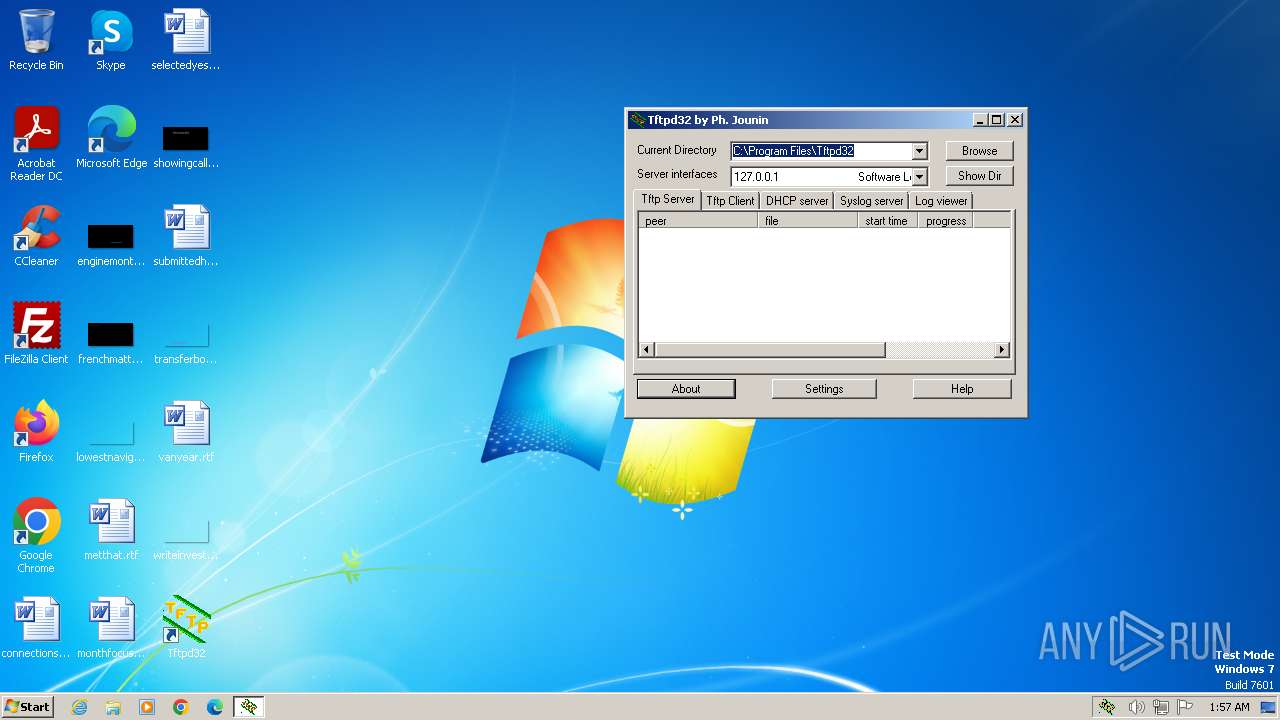Click the start time column header

(888, 221)
